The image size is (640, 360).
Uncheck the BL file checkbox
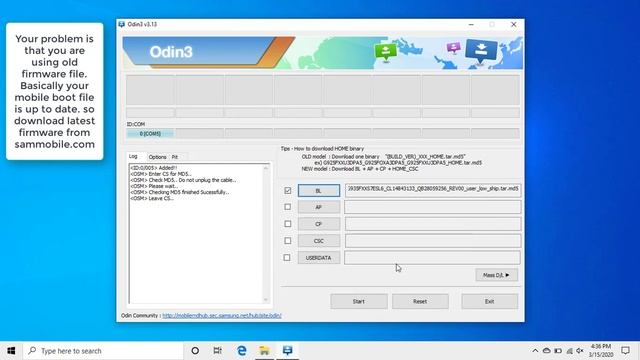(288, 190)
